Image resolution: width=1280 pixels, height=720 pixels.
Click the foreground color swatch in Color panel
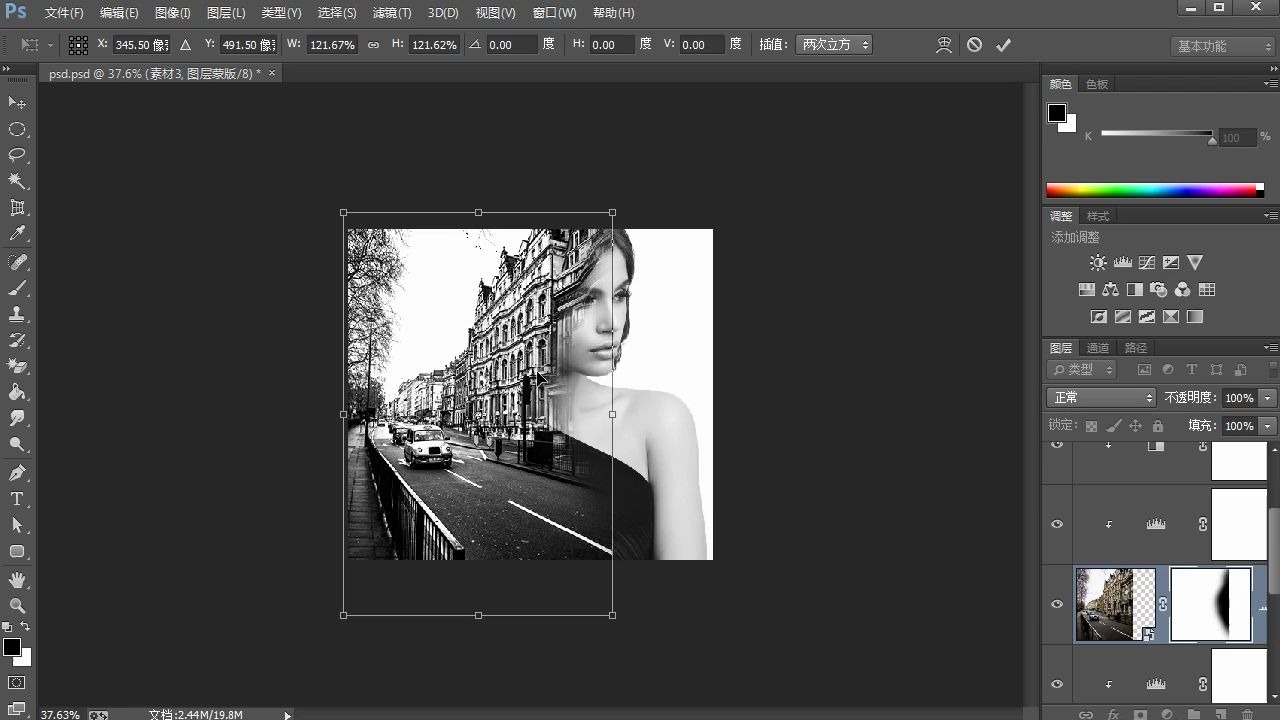(1057, 113)
